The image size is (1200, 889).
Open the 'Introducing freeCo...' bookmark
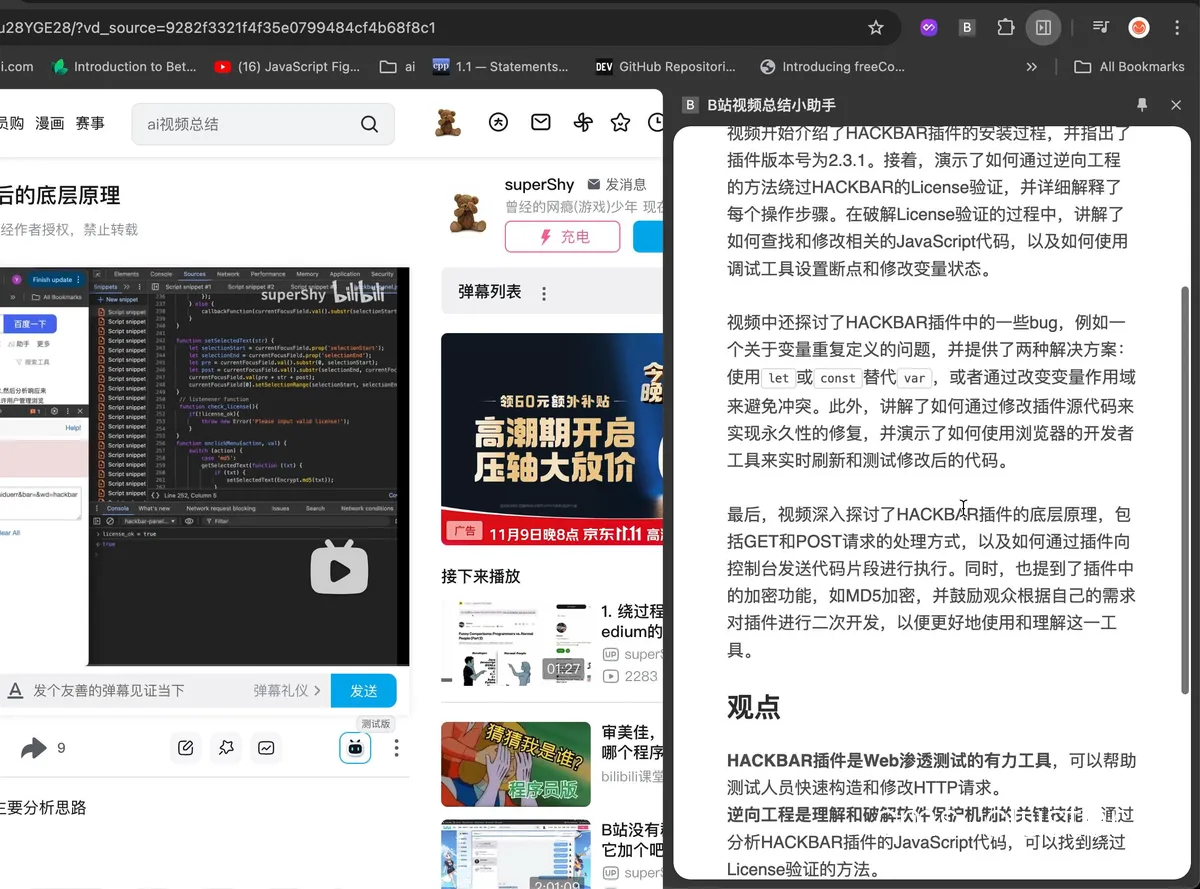click(833, 67)
